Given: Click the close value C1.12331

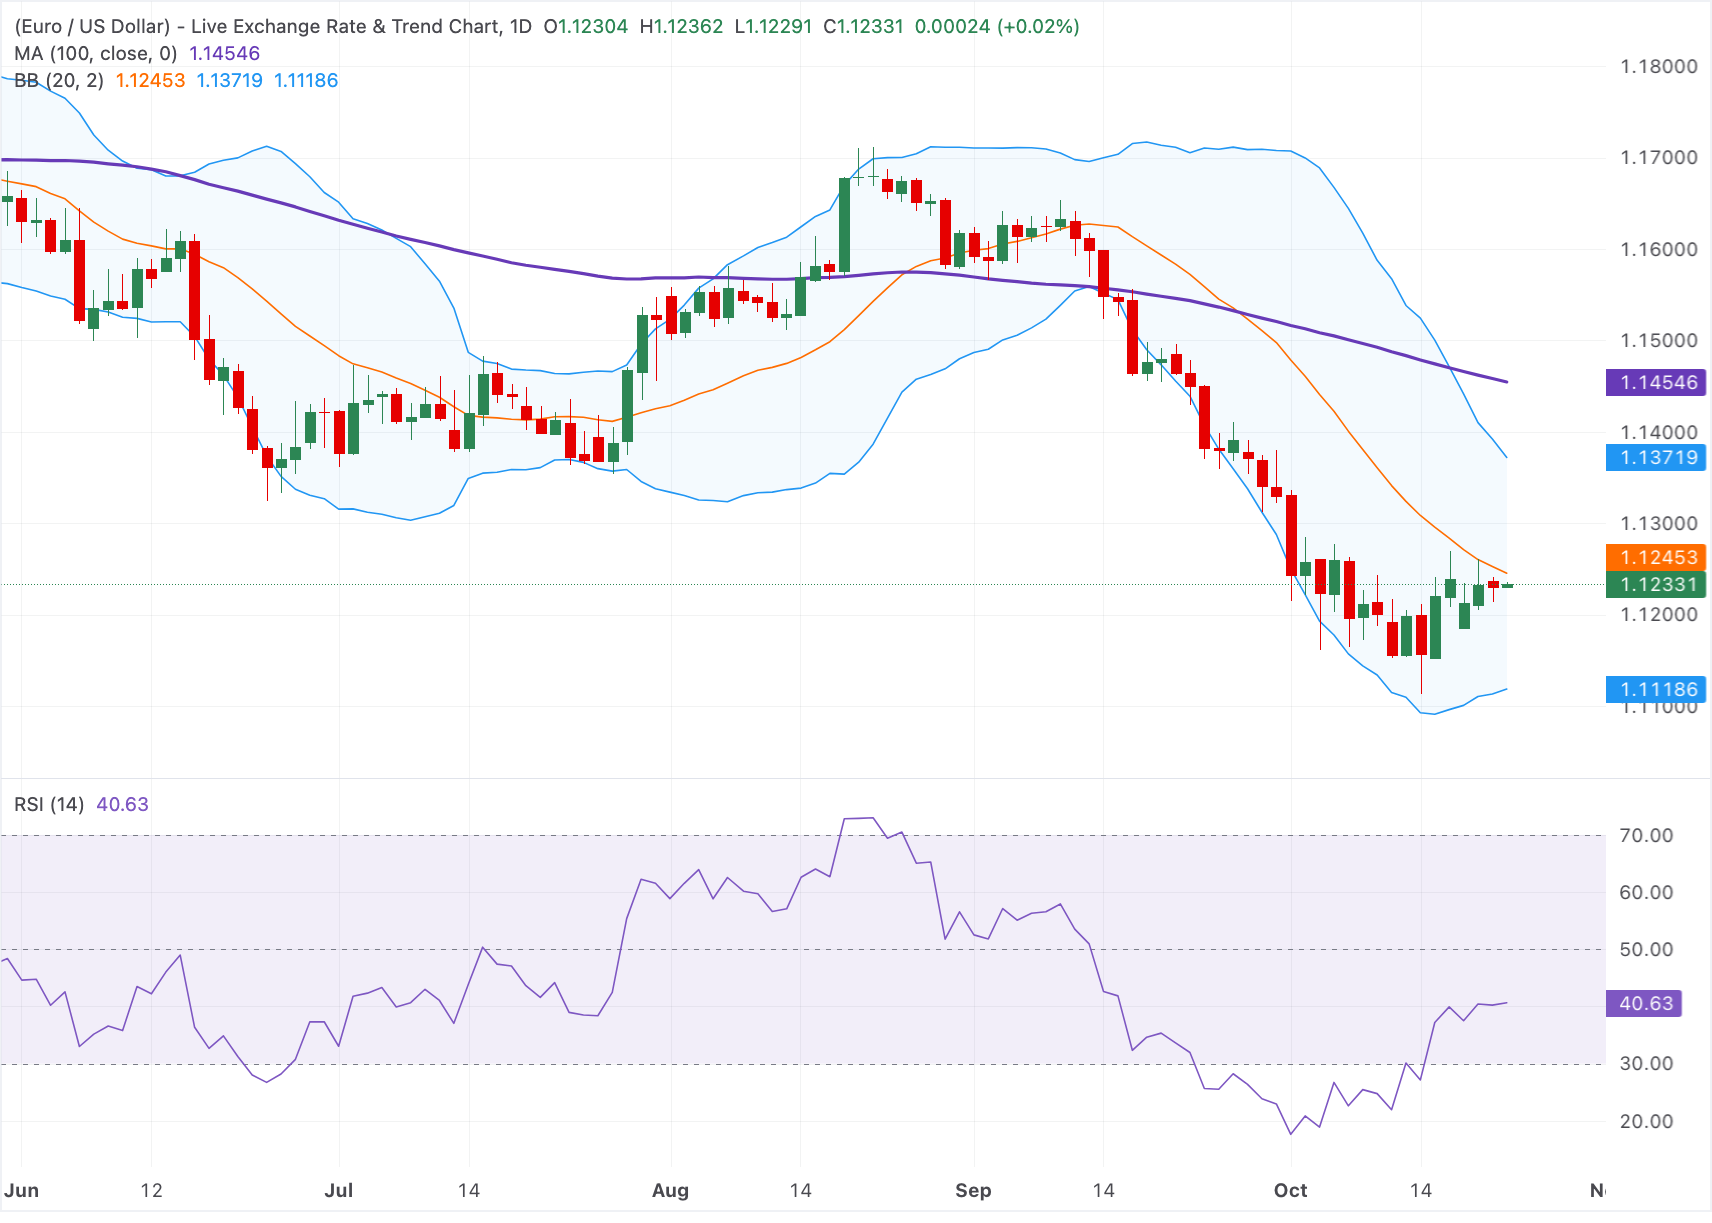Looking at the screenshot, I should (x=863, y=27).
